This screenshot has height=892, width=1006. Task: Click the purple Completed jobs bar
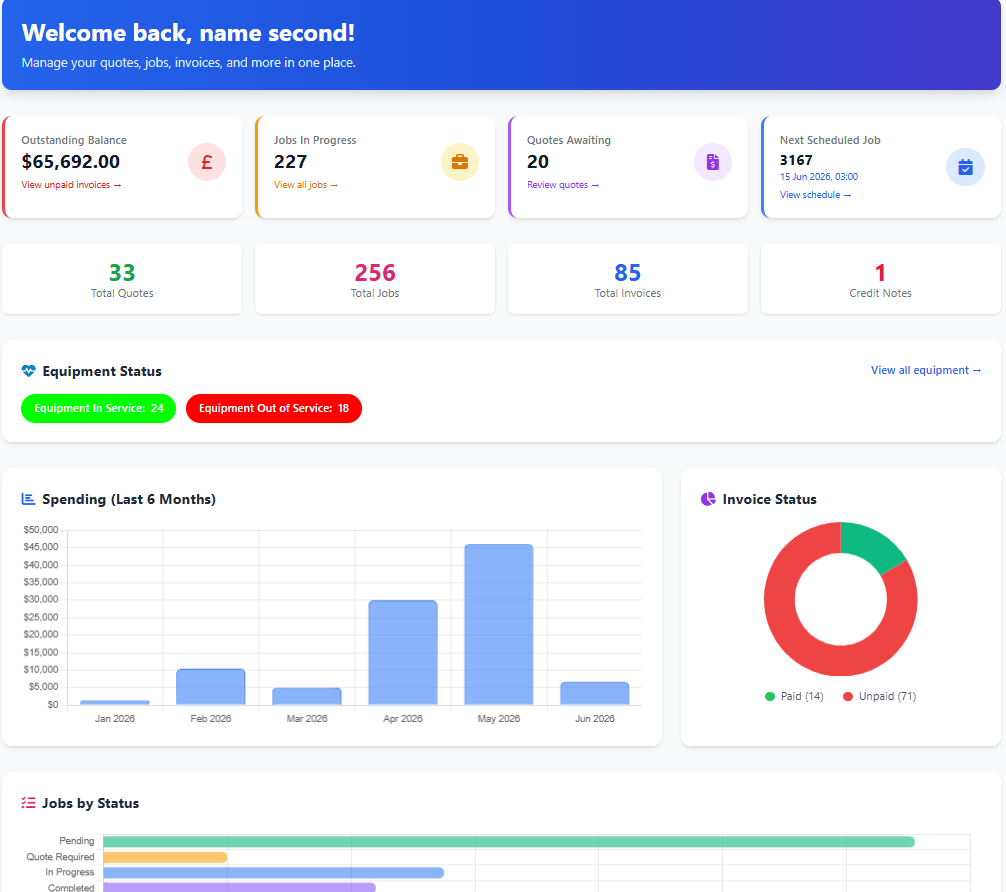pyautogui.click(x=239, y=888)
